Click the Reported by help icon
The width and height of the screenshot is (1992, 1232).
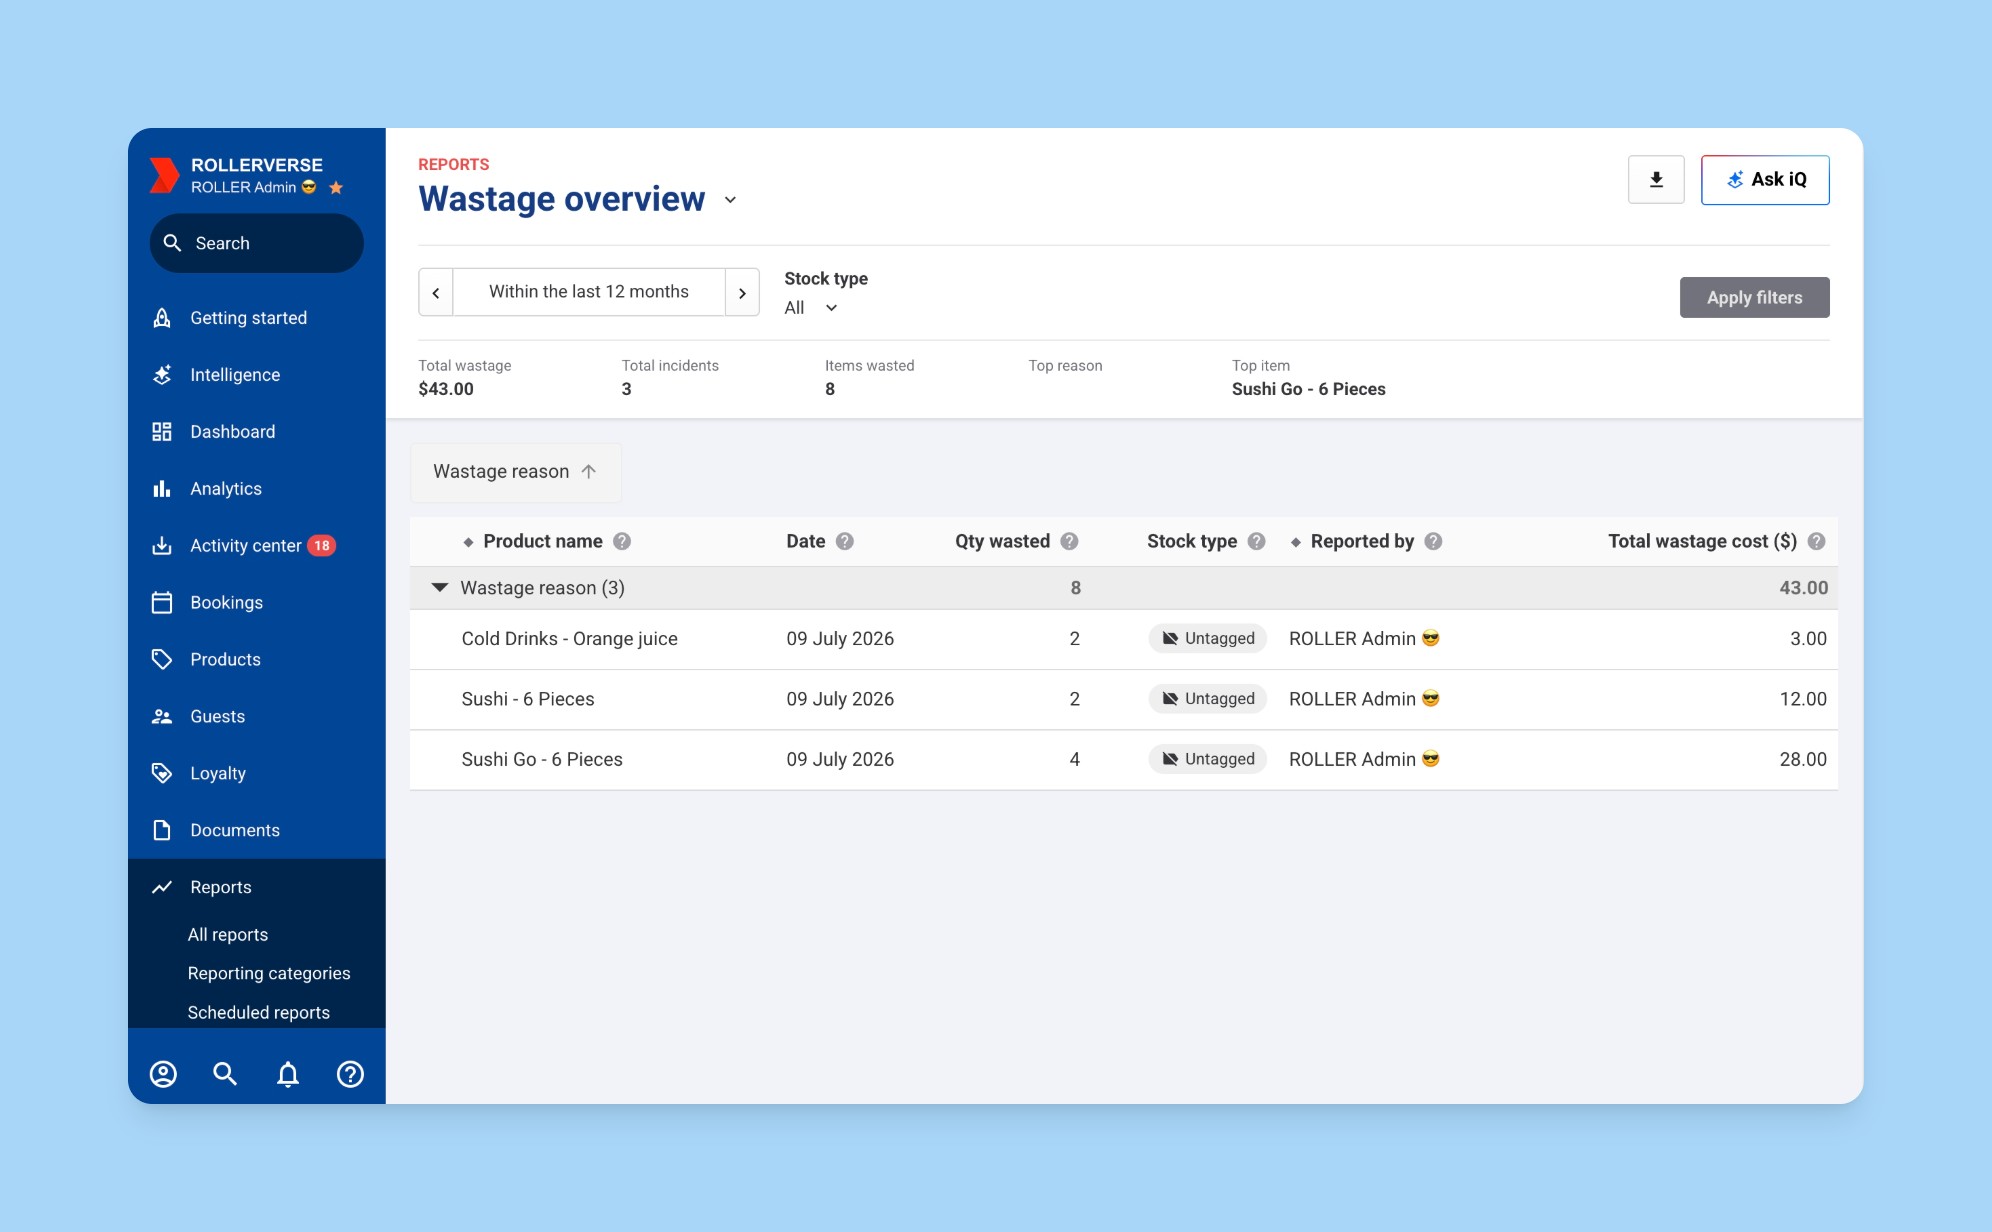1434,541
